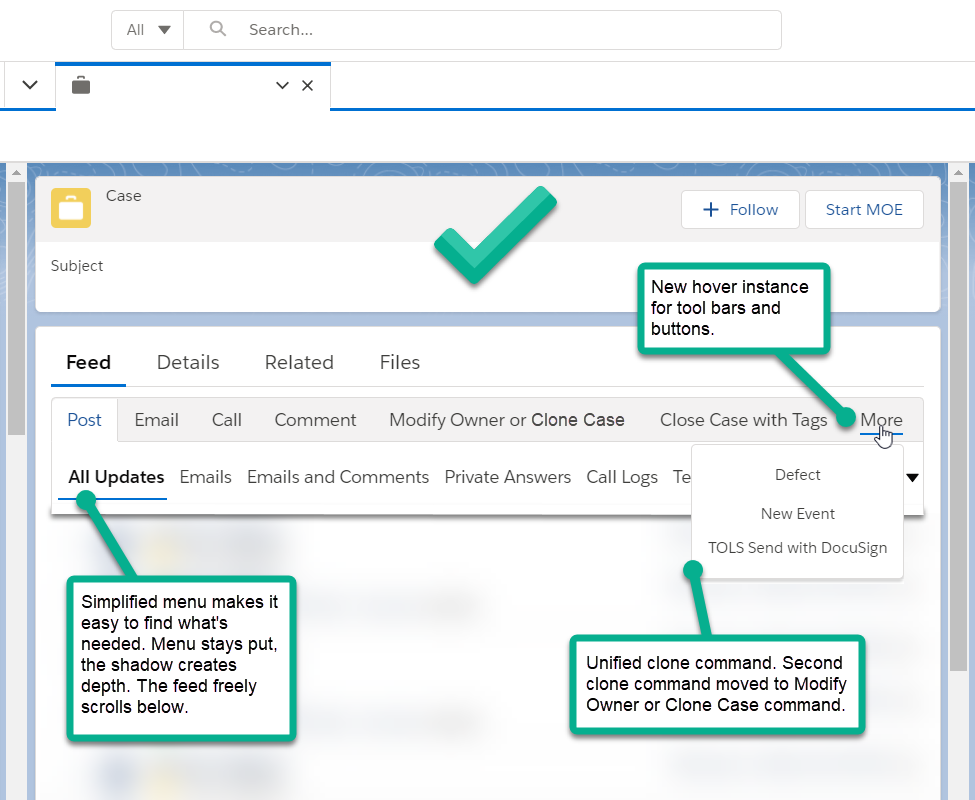Click the magnifying glass search icon
The image size is (975, 800).
click(218, 30)
